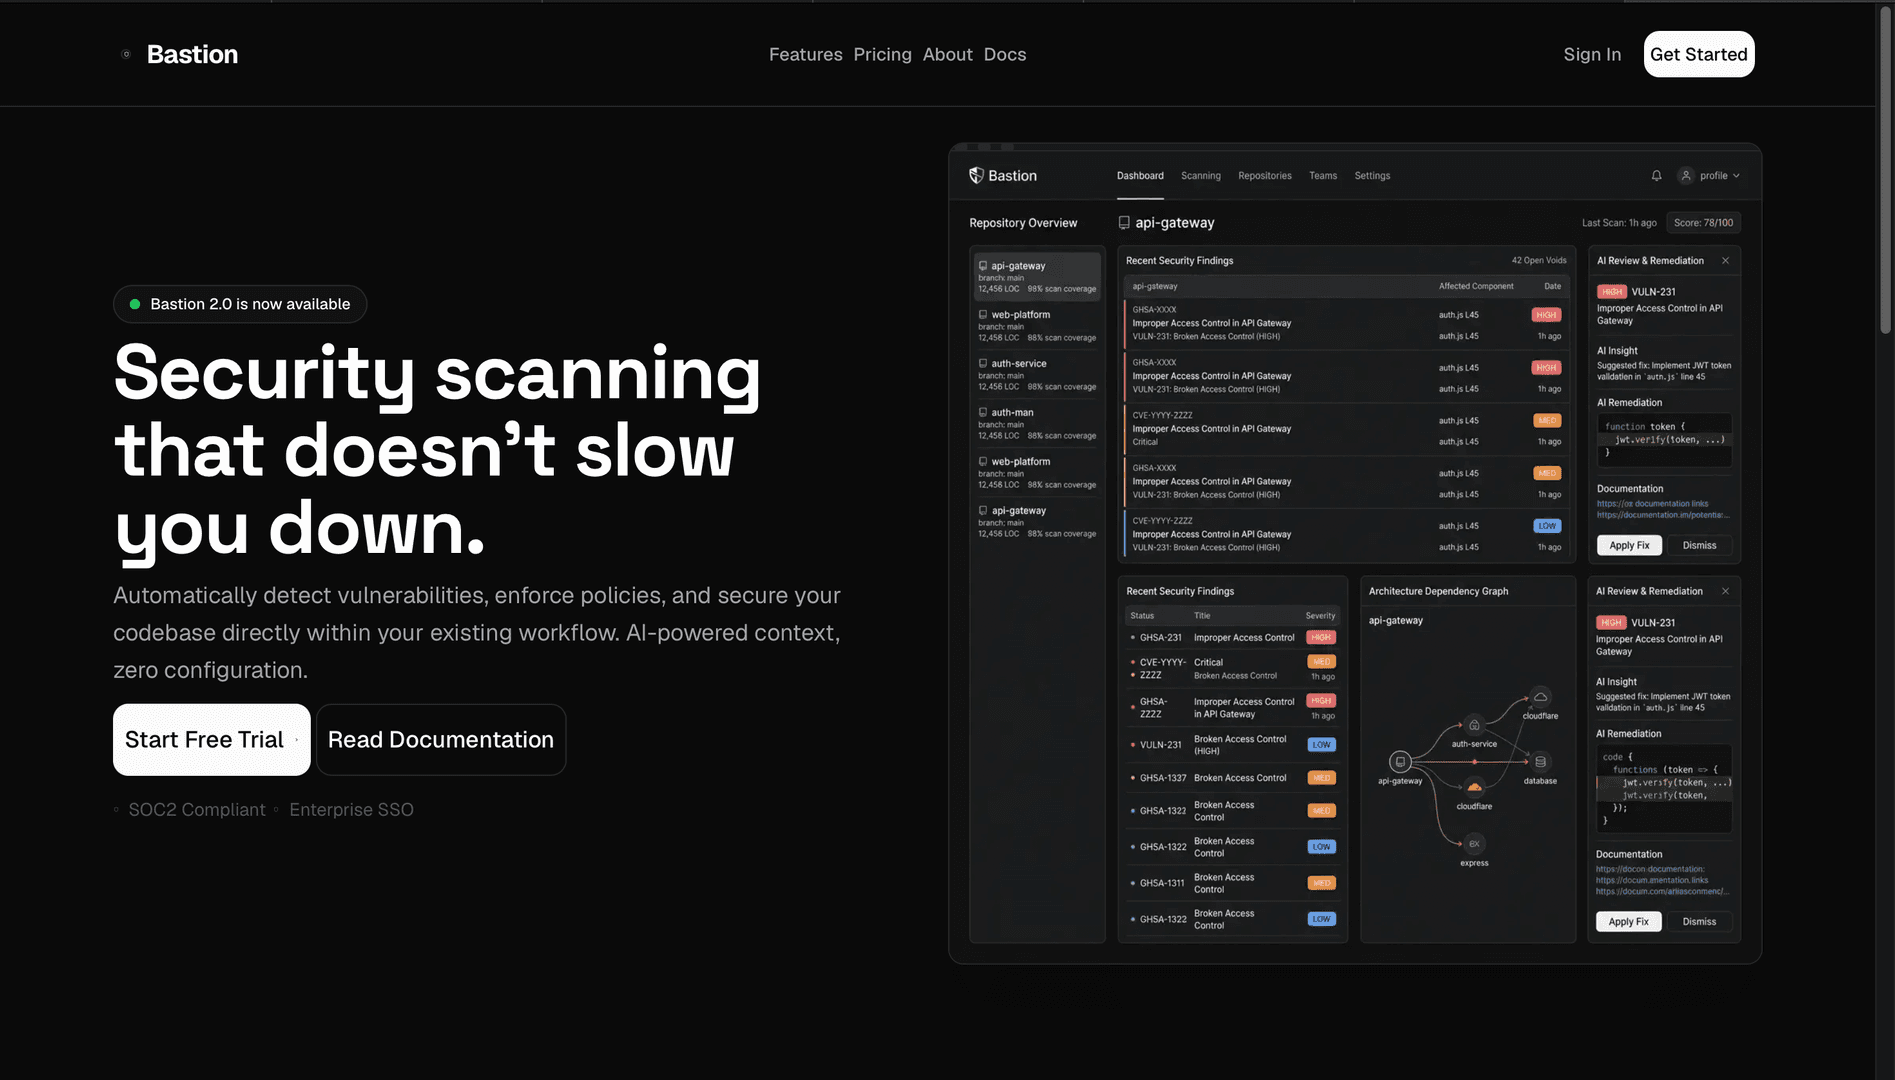
Task: Click the profile avatar icon
Action: coord(1686,175)
